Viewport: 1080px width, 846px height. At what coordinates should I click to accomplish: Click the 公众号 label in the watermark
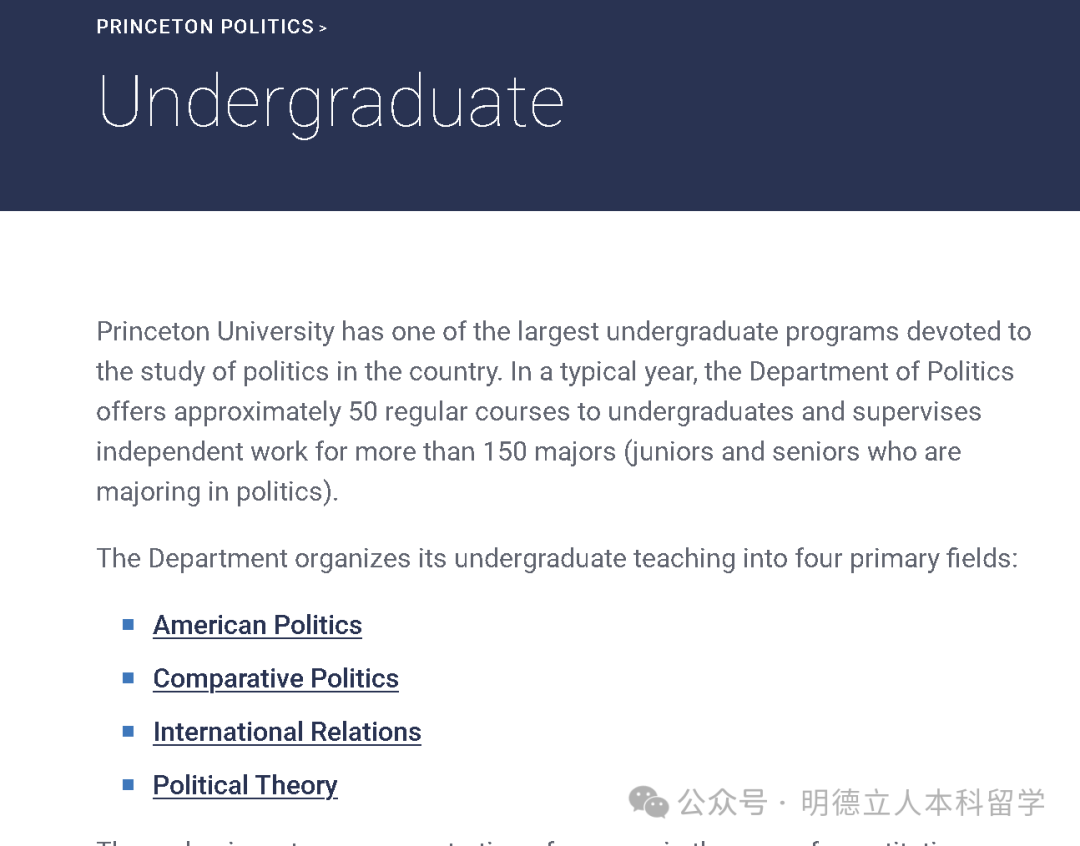722,802
